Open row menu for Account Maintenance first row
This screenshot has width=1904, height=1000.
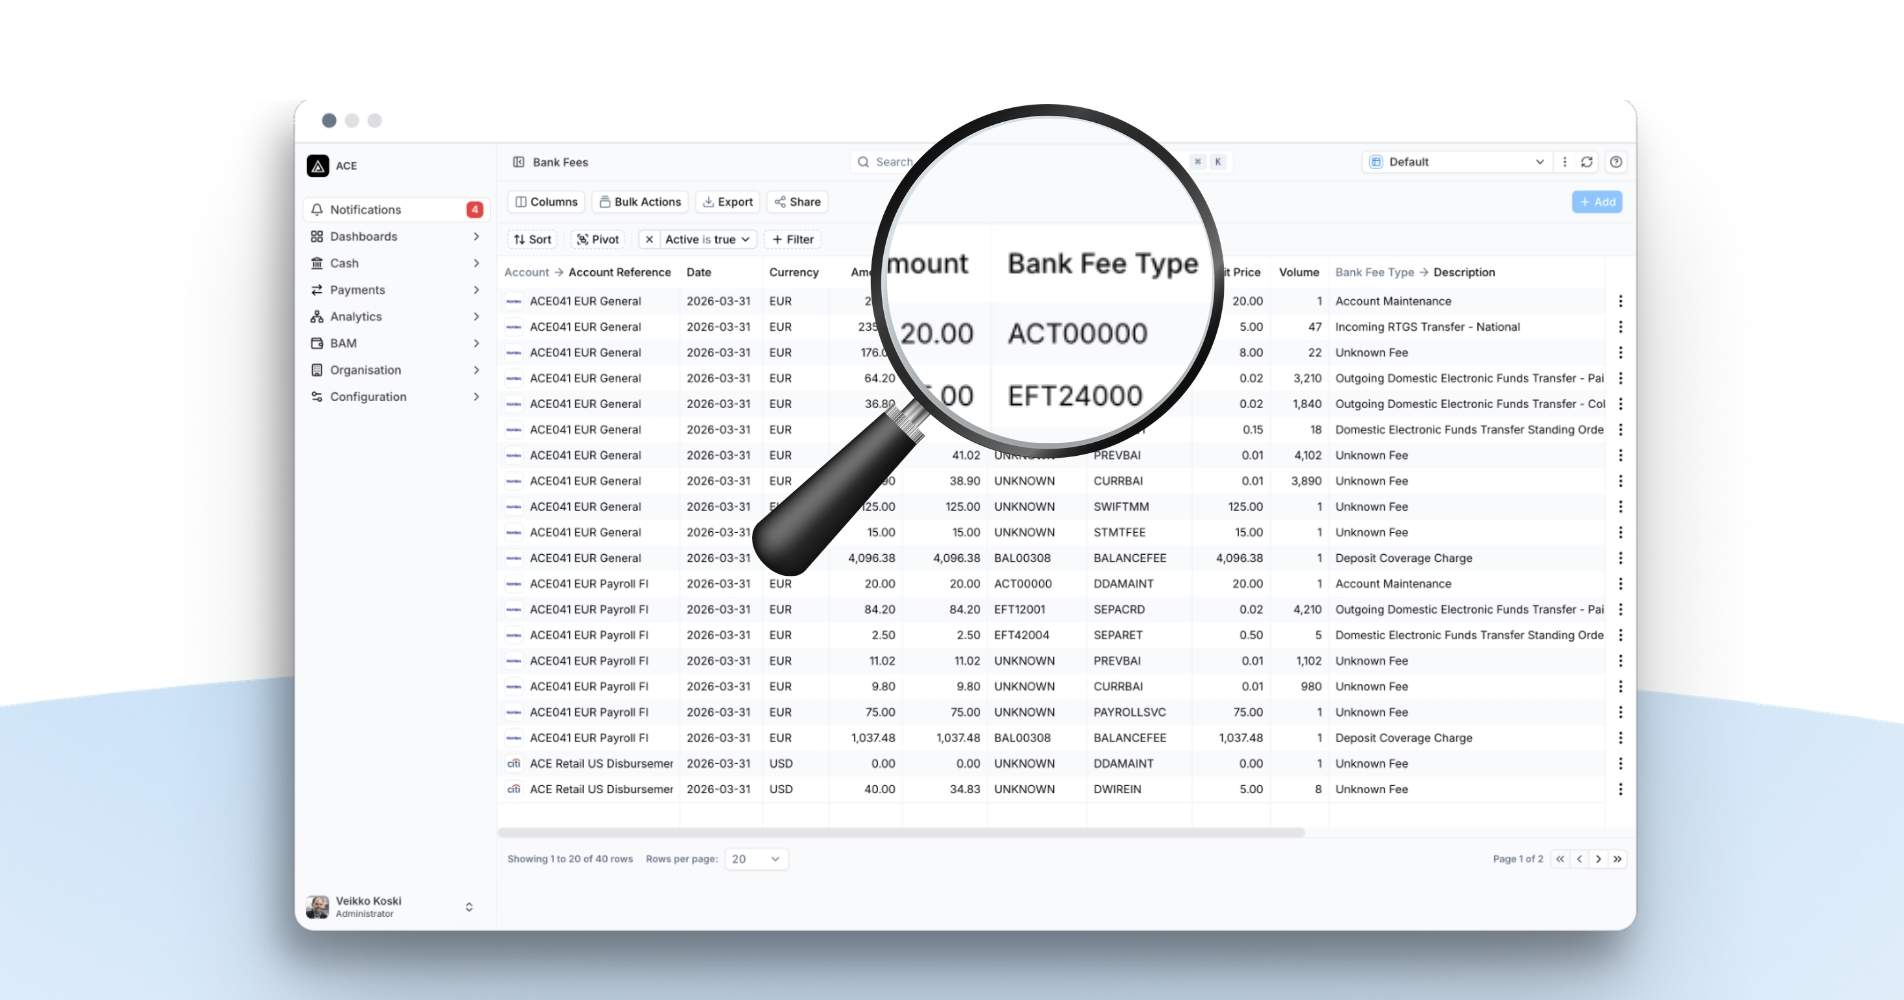point(1620,301)
